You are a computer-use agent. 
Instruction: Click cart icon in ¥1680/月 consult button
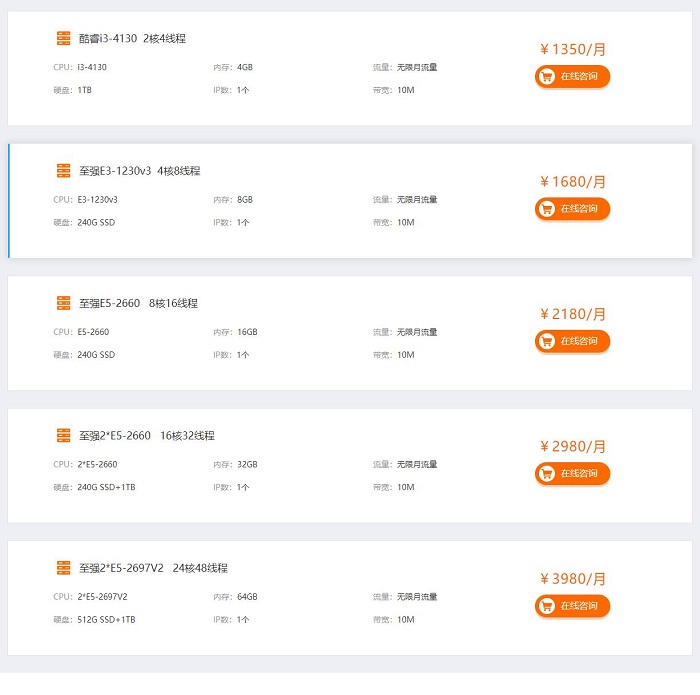pos(546,208)
